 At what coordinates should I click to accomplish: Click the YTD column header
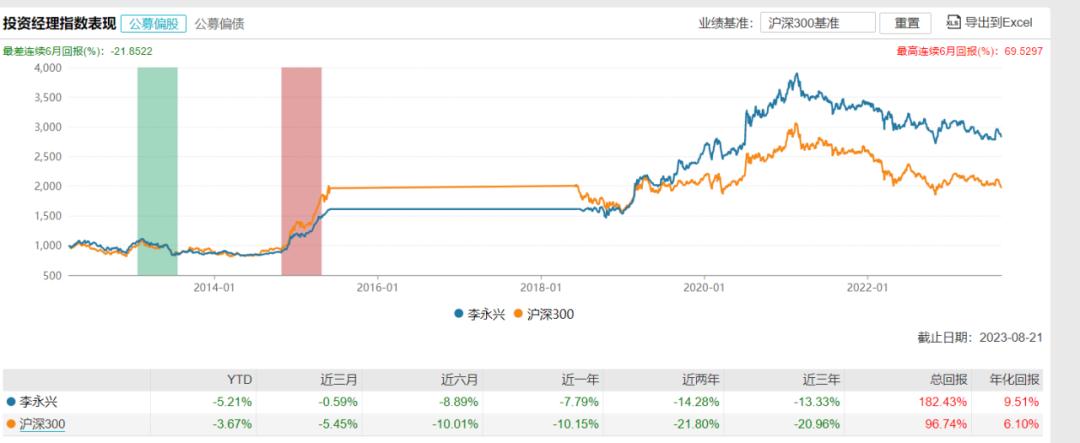click(x=240, y=379)
